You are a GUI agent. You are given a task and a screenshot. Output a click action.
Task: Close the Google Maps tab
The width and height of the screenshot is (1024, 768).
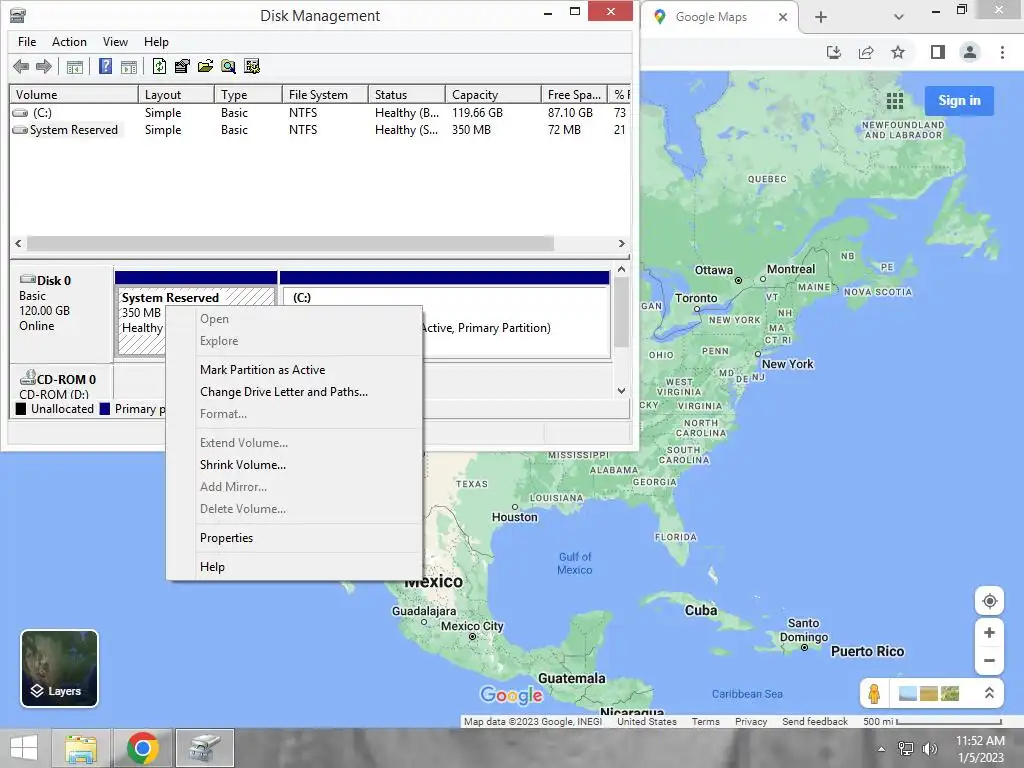tap(783, 17)
